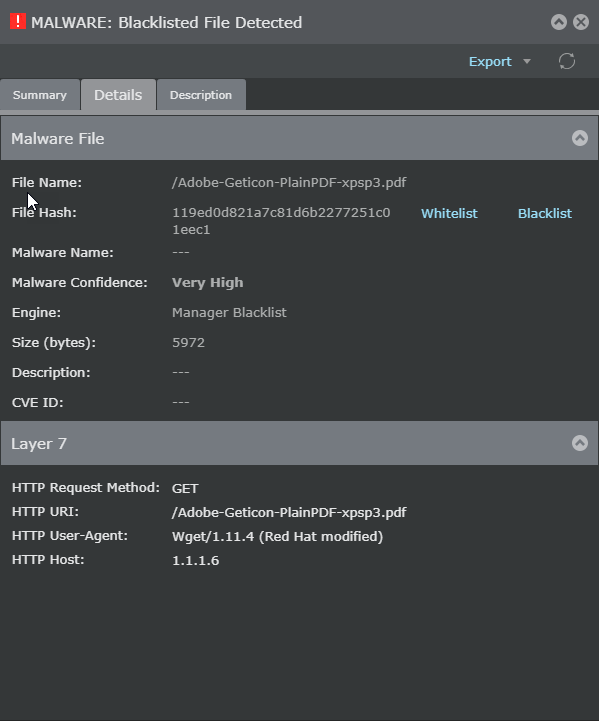Click the Malware Confidence: label

[80, 282]
